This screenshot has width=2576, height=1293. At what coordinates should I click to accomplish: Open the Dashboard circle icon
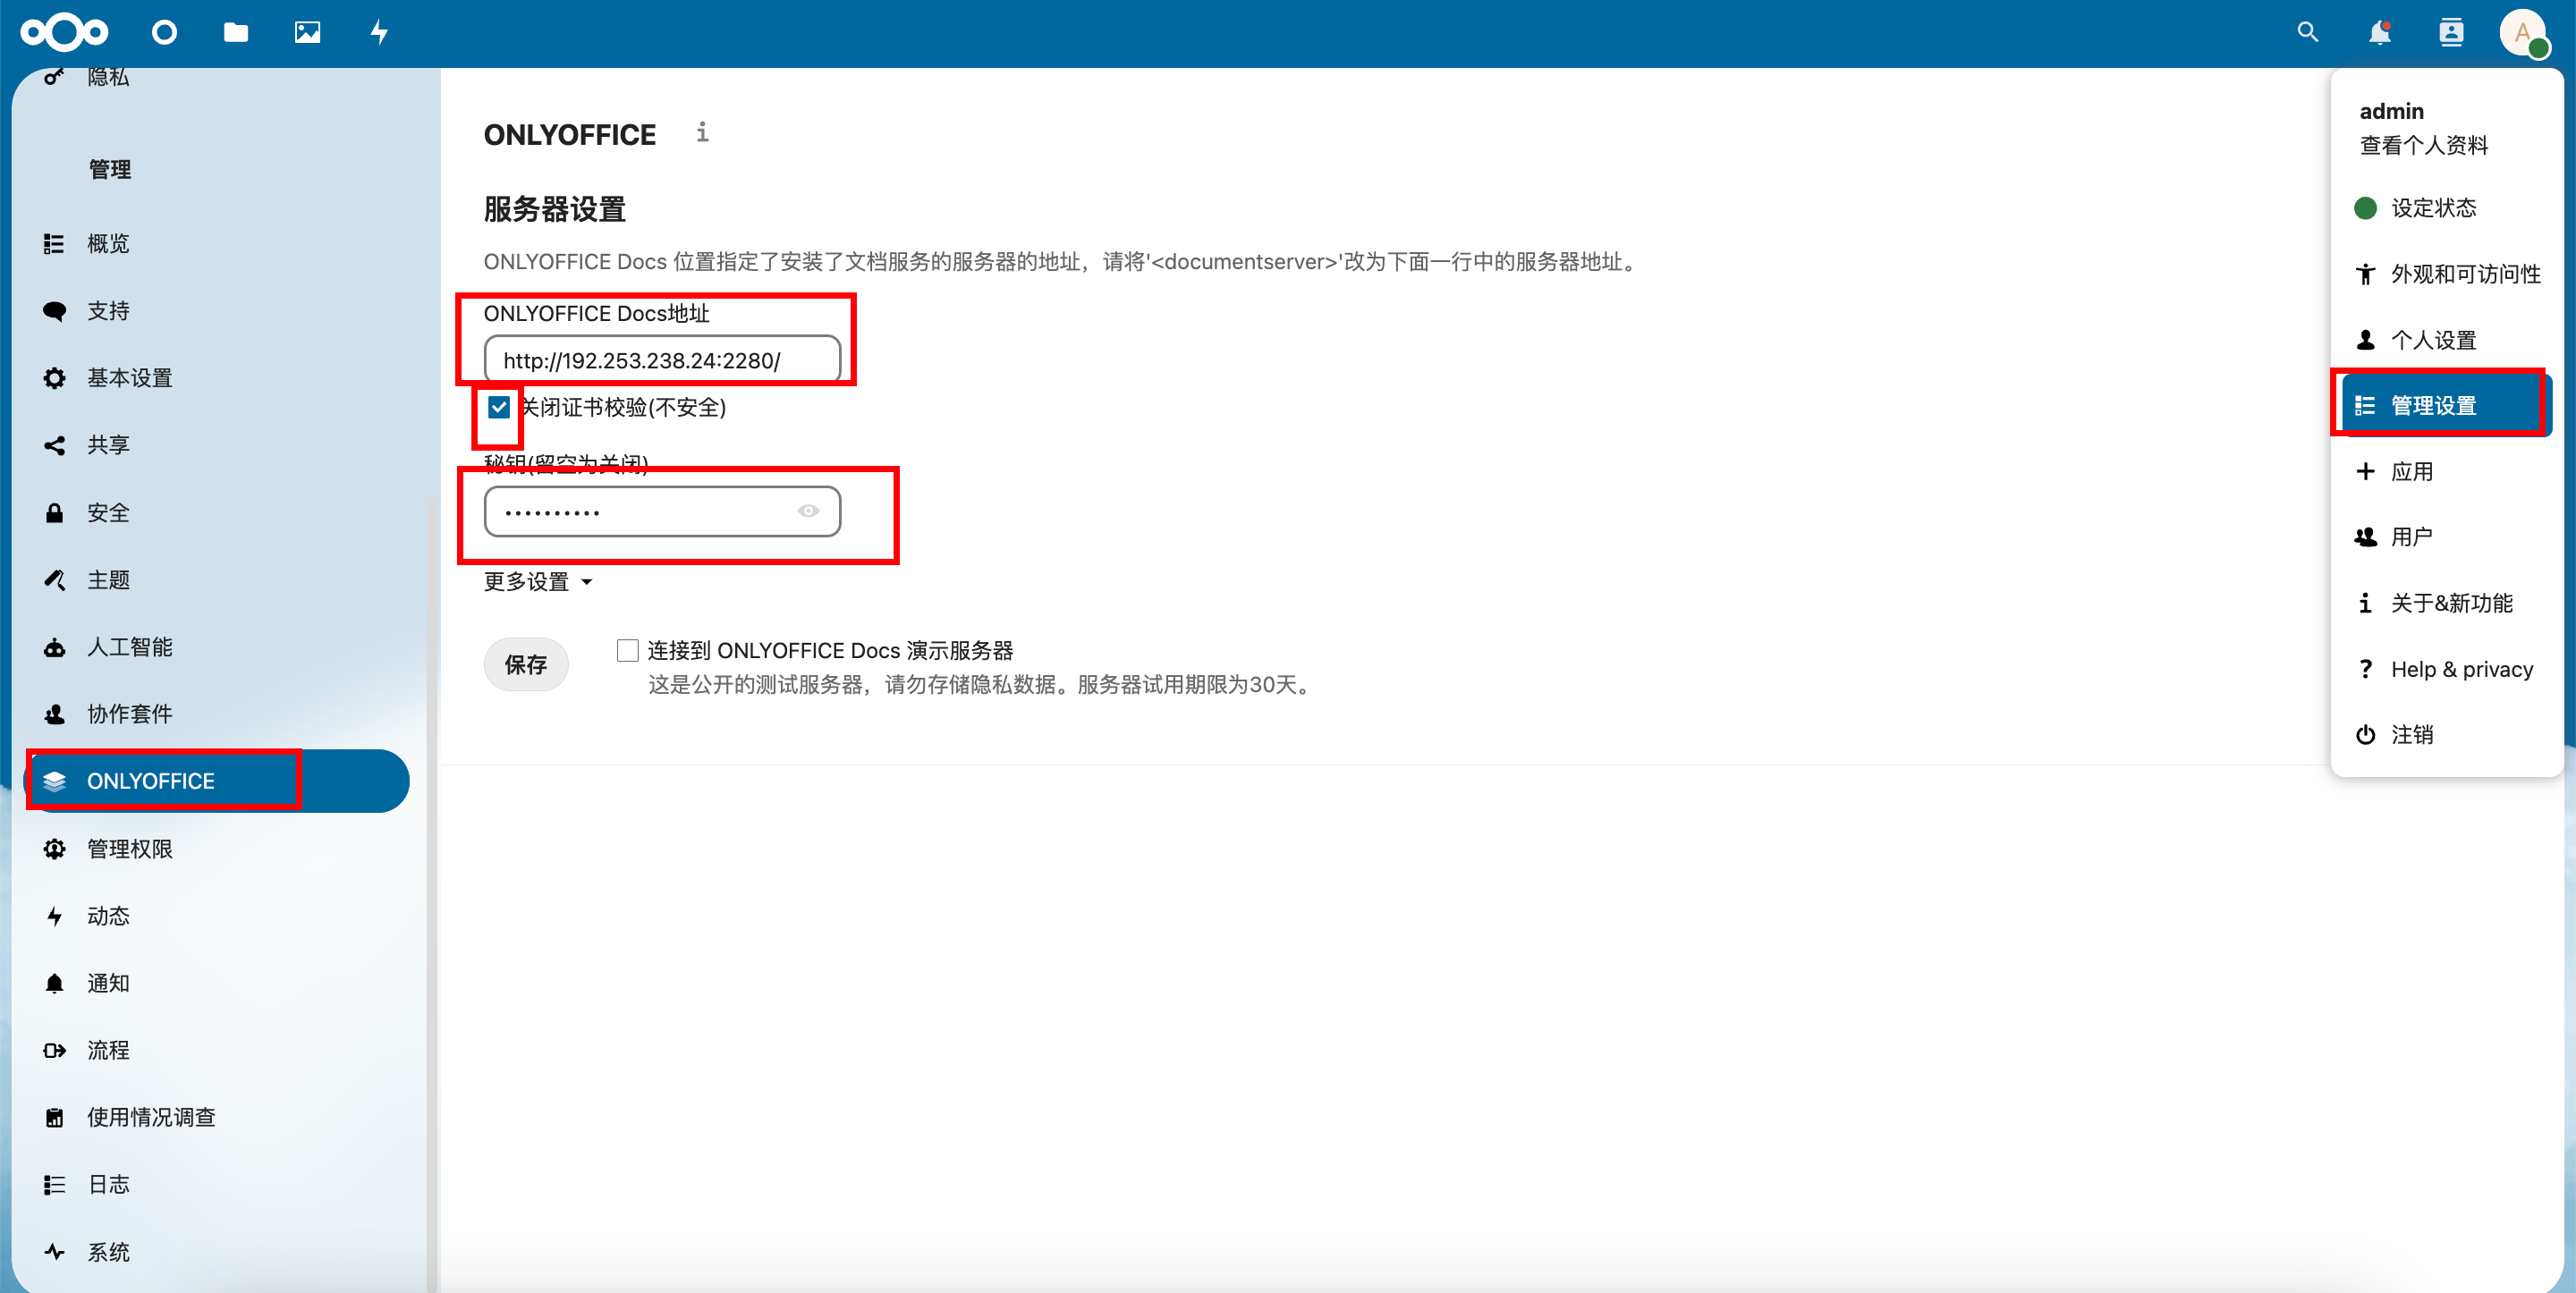point(165,33)
